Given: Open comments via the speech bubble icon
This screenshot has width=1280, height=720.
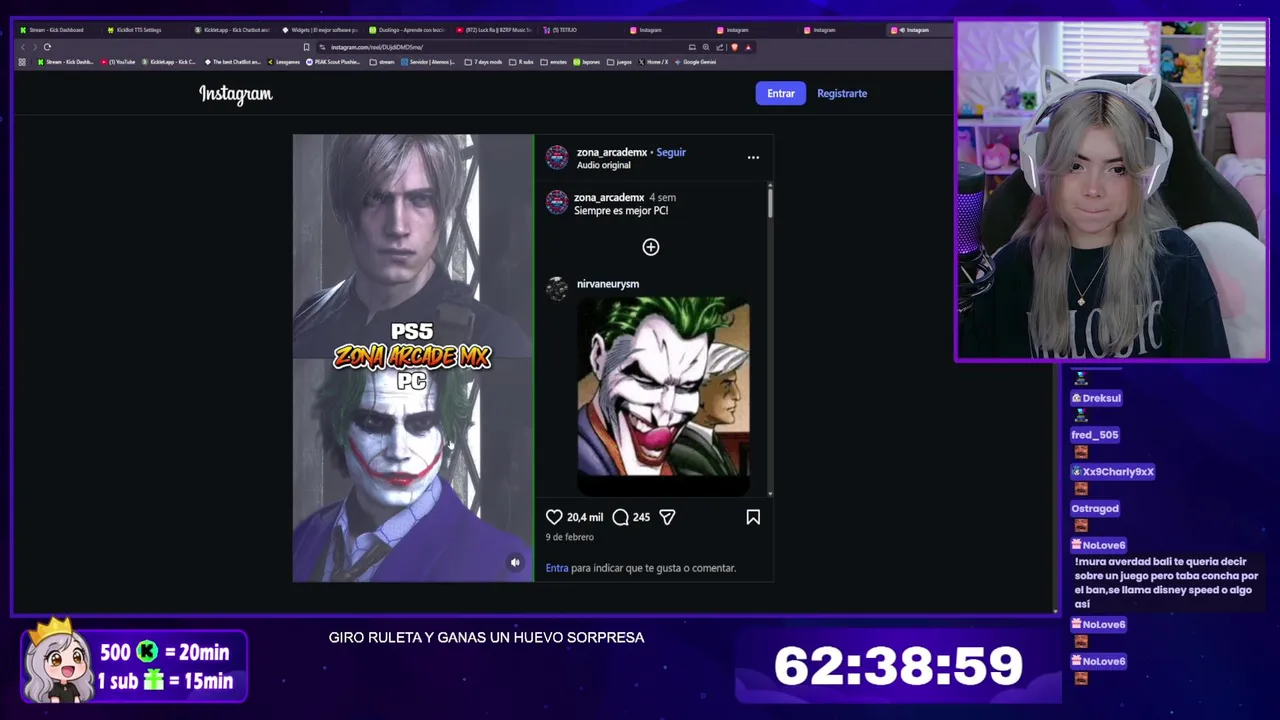Looking at the screenshot, I should click(x=620, y=517).
